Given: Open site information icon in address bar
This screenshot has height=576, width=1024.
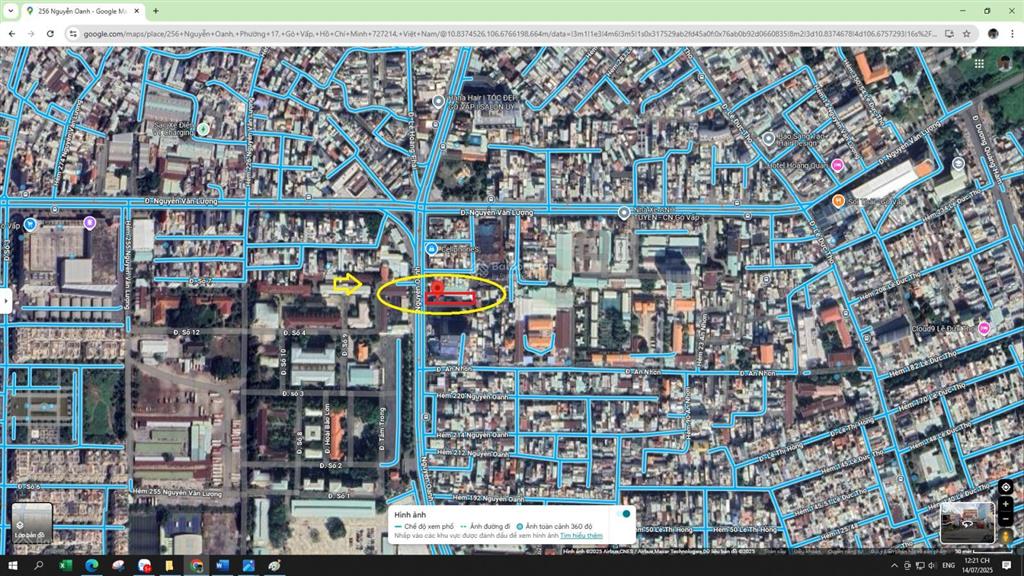Looking at the screenshot, I should click(73, 33).
